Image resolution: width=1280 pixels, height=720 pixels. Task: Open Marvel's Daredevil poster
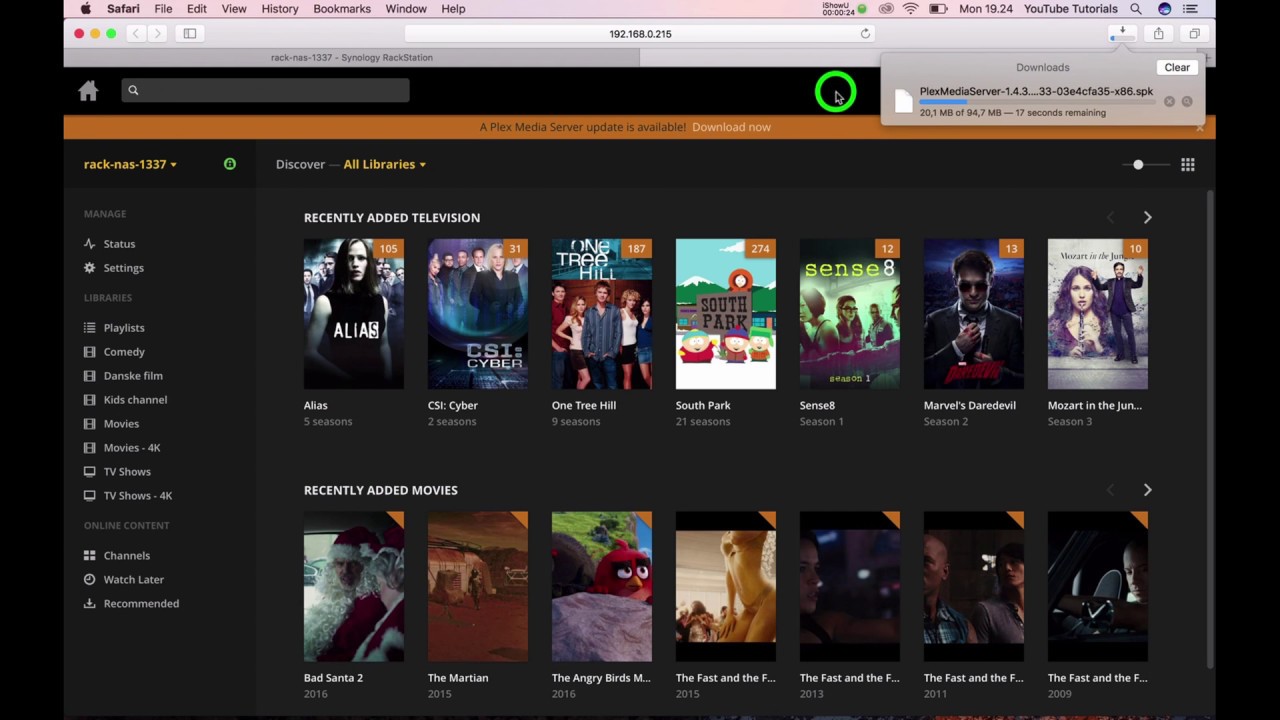tap(974, 314)
